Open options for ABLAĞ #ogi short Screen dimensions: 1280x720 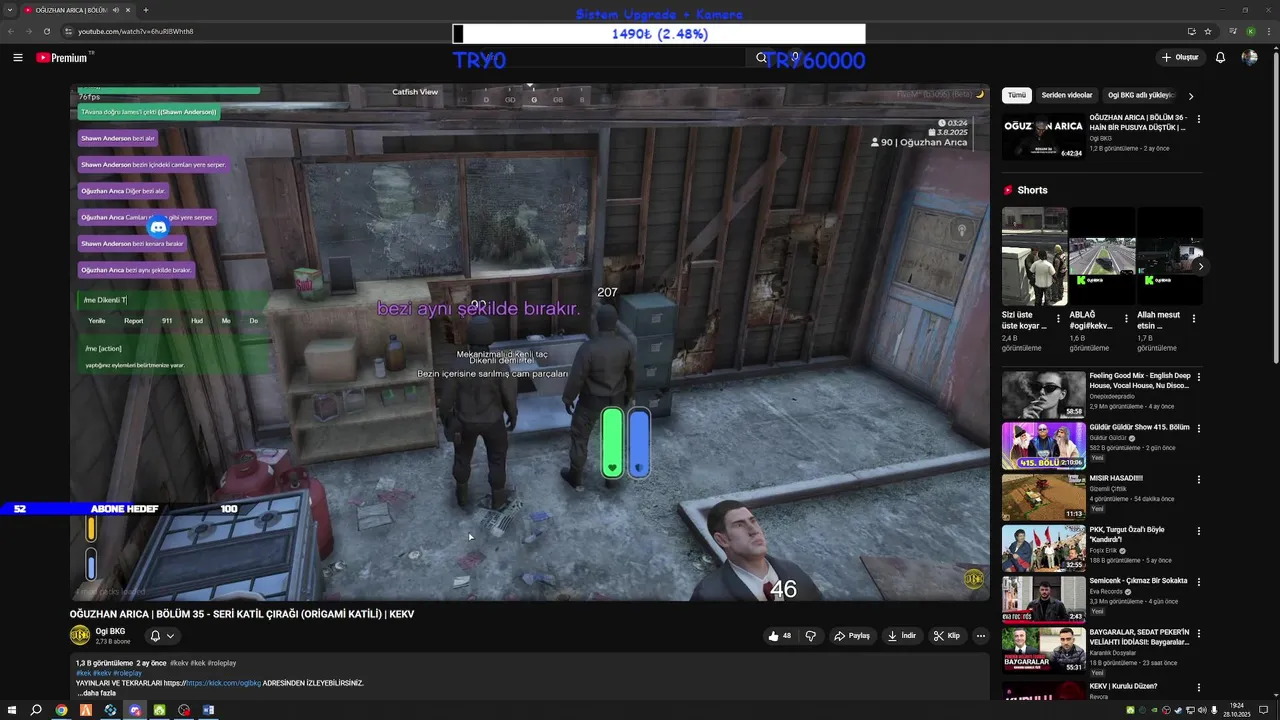click(1126, 319)
